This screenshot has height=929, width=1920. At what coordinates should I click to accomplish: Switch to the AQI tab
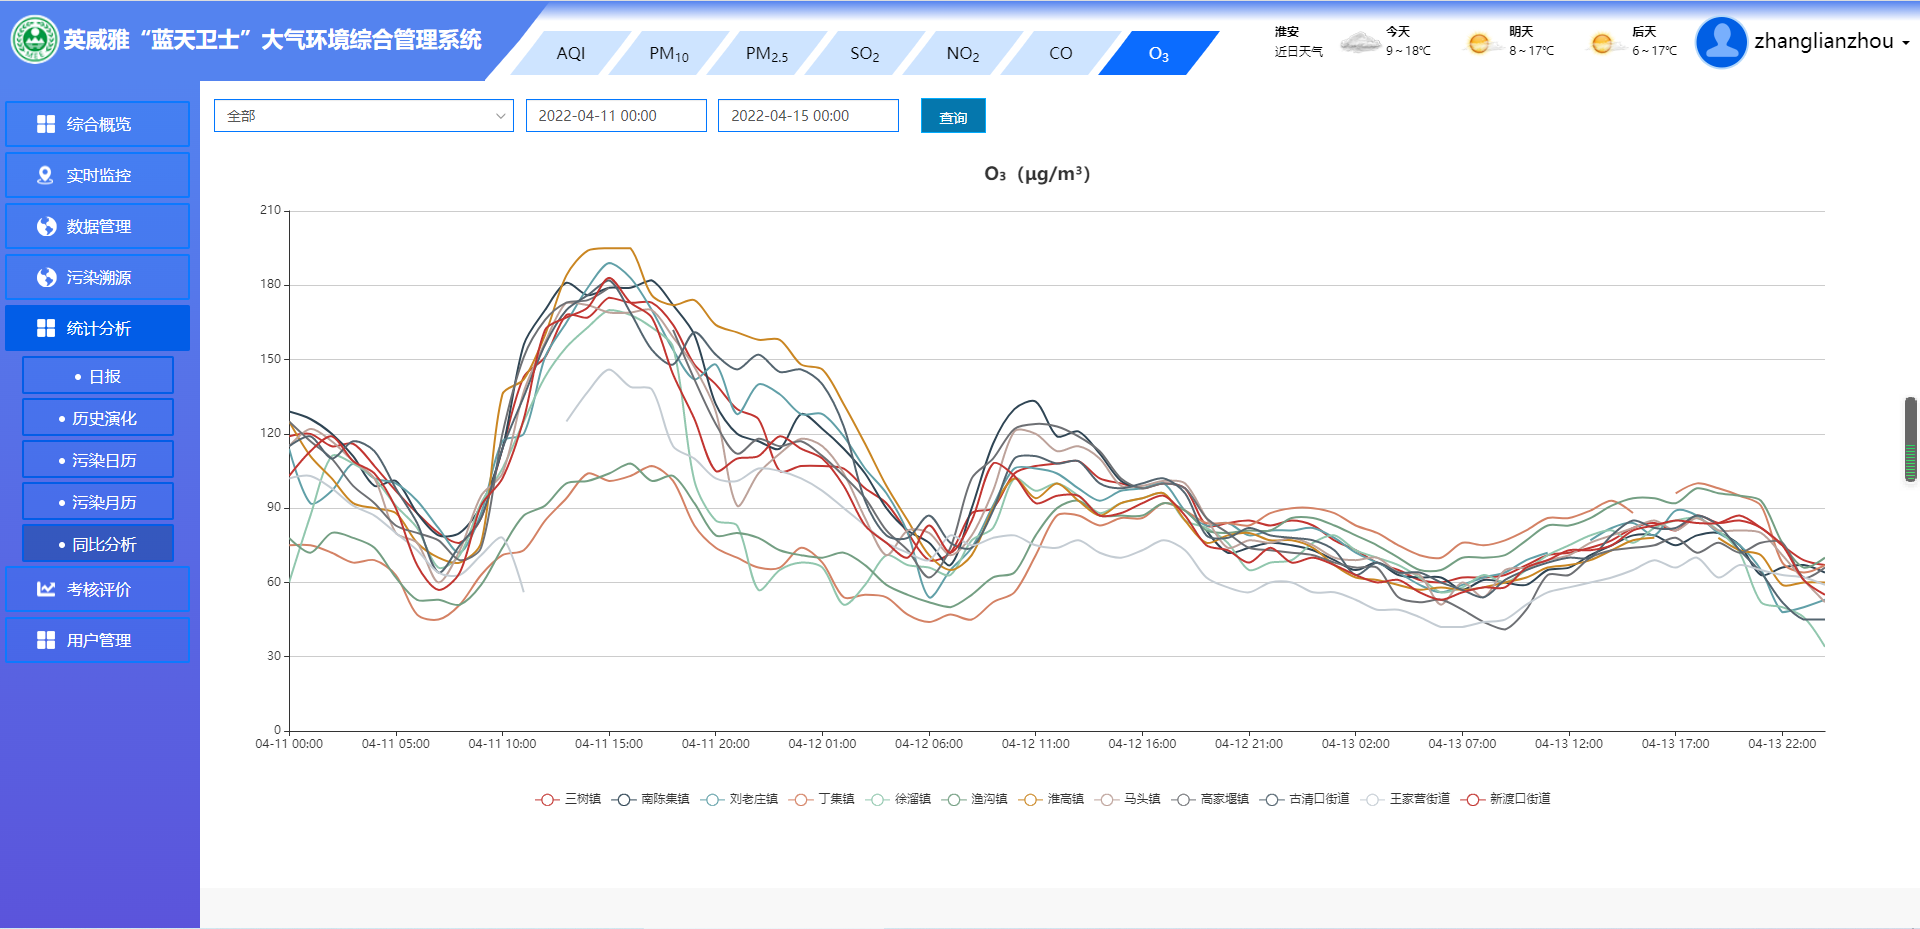[x=570, y=54]
